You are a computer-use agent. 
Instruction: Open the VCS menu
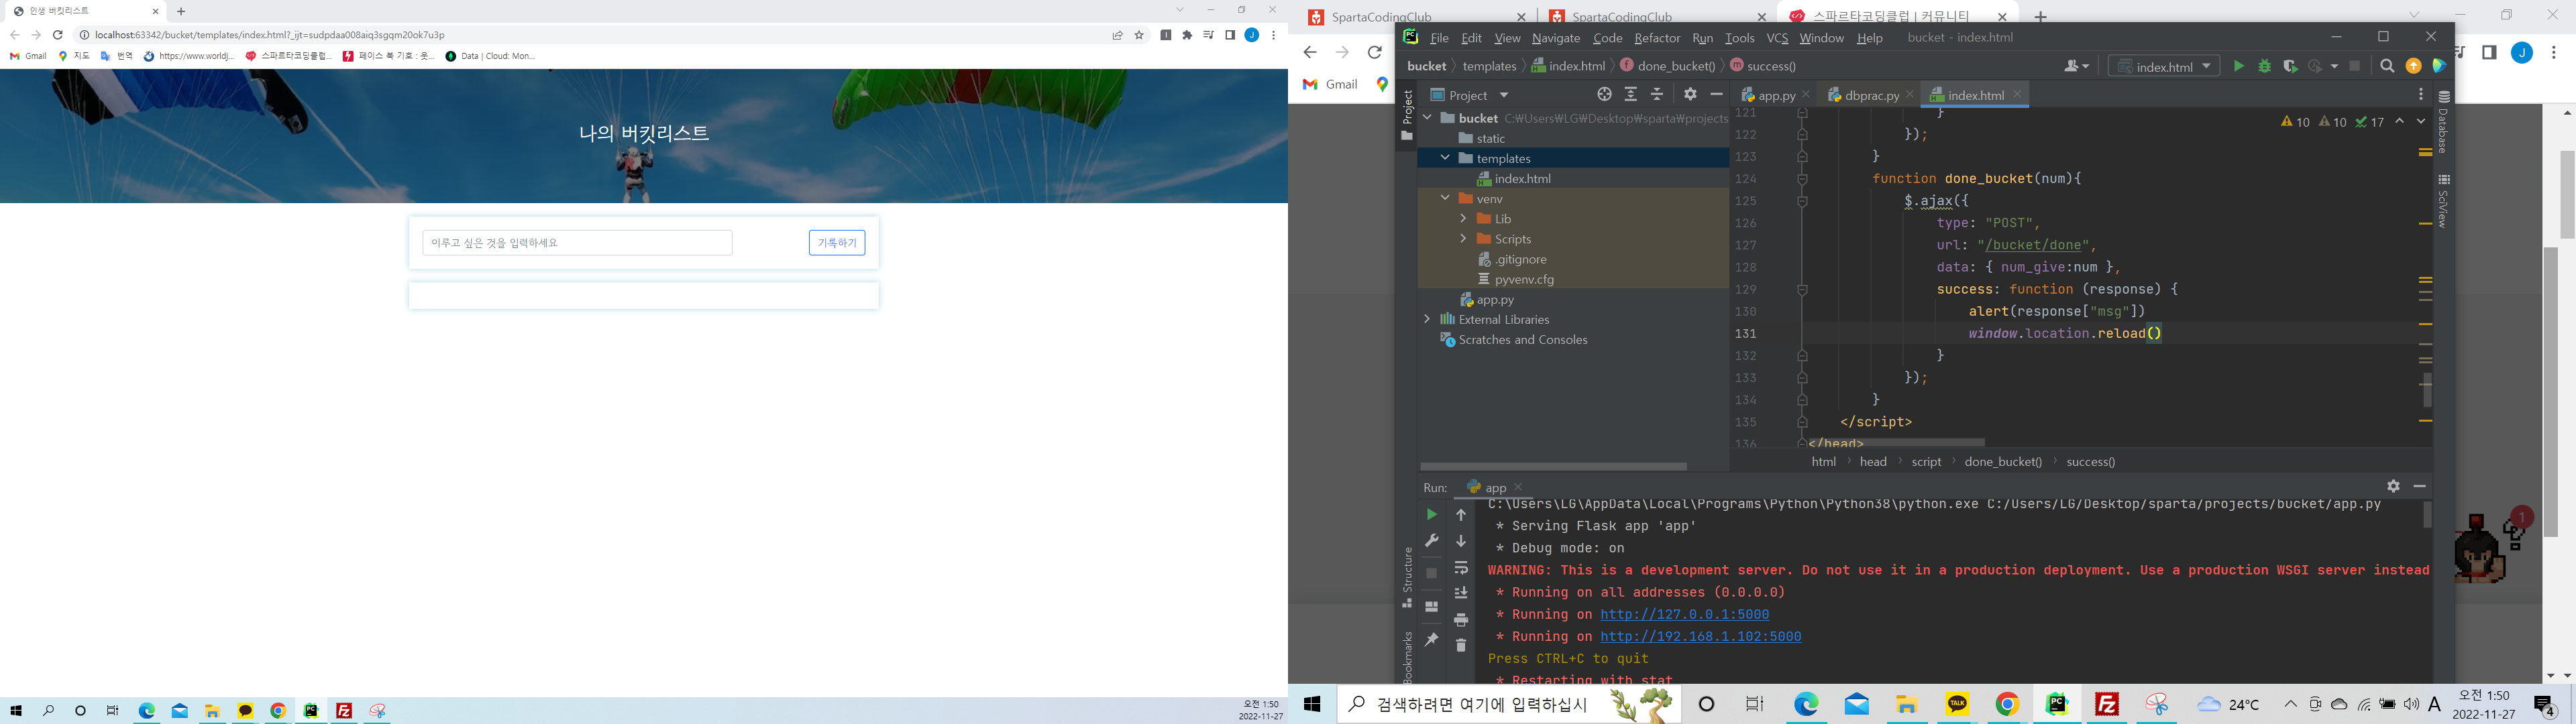pyautogui.click(x=1777, y=38)
